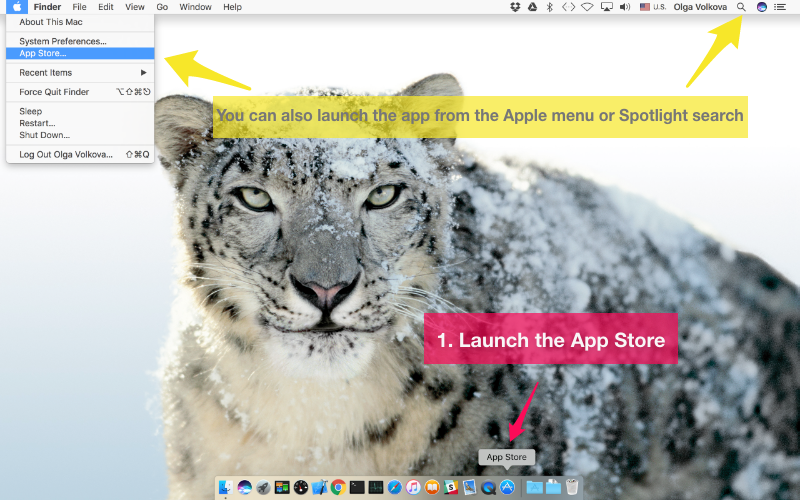
Task: Click the App Store icon in Dock
Action: click(507, 487)
